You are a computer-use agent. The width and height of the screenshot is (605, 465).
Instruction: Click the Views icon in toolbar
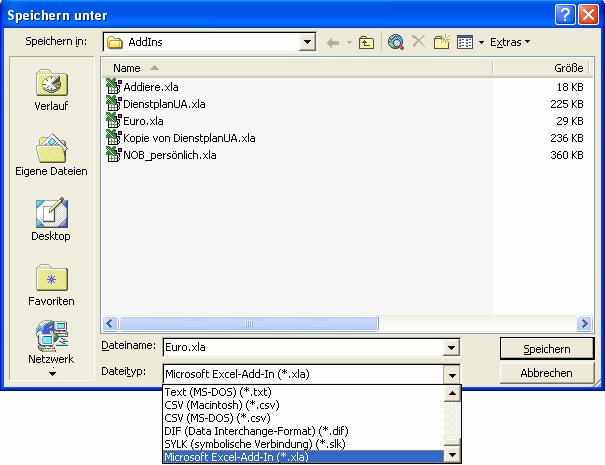(465, 42)
